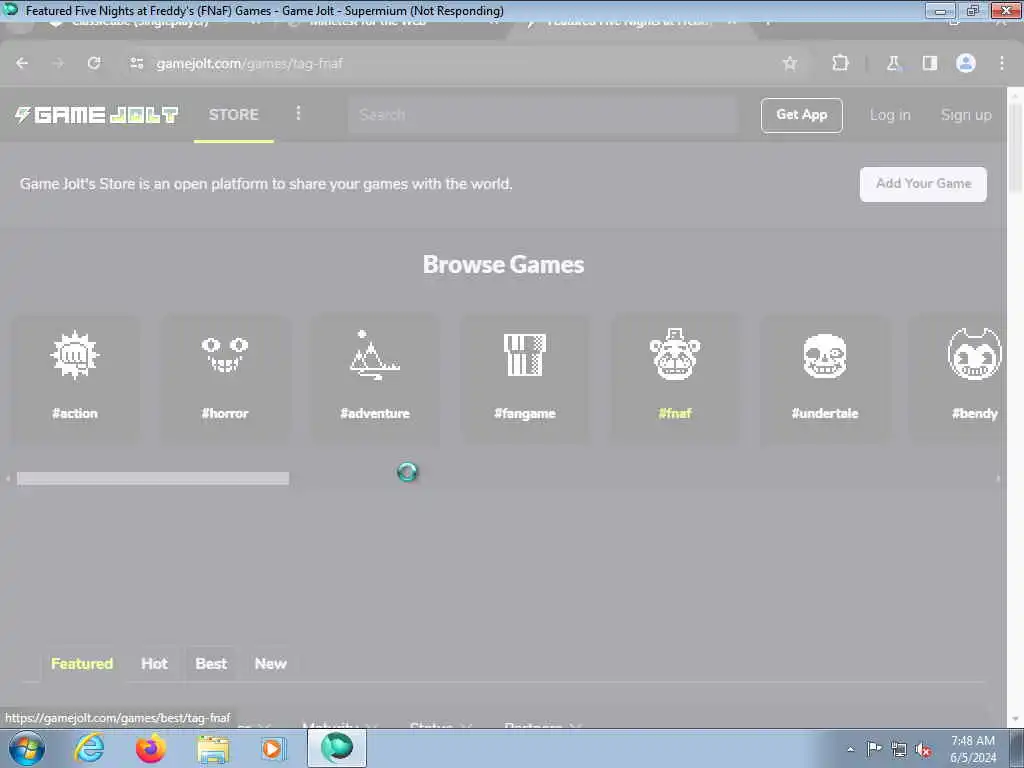Viewport: 1024px width, 768px height.
Task: Click the muted volume tray icon
Action: point(923,749)
